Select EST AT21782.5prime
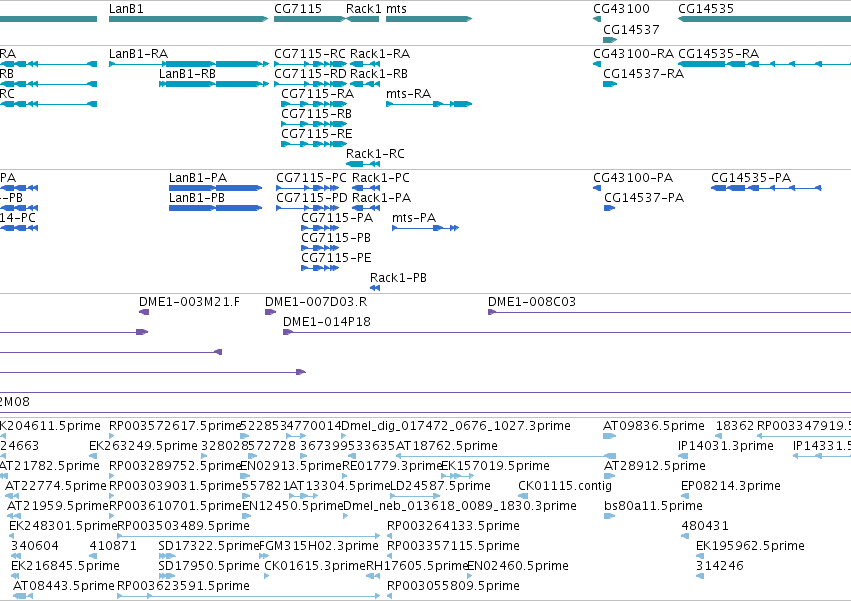This screenshot has width=851, height=601. [x=4, y=476]
